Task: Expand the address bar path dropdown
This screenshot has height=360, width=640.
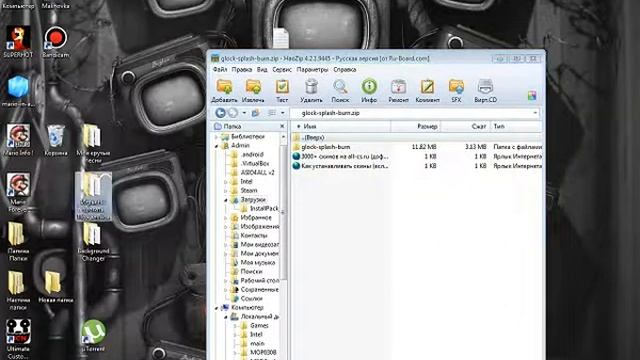Action: point(535,113)
